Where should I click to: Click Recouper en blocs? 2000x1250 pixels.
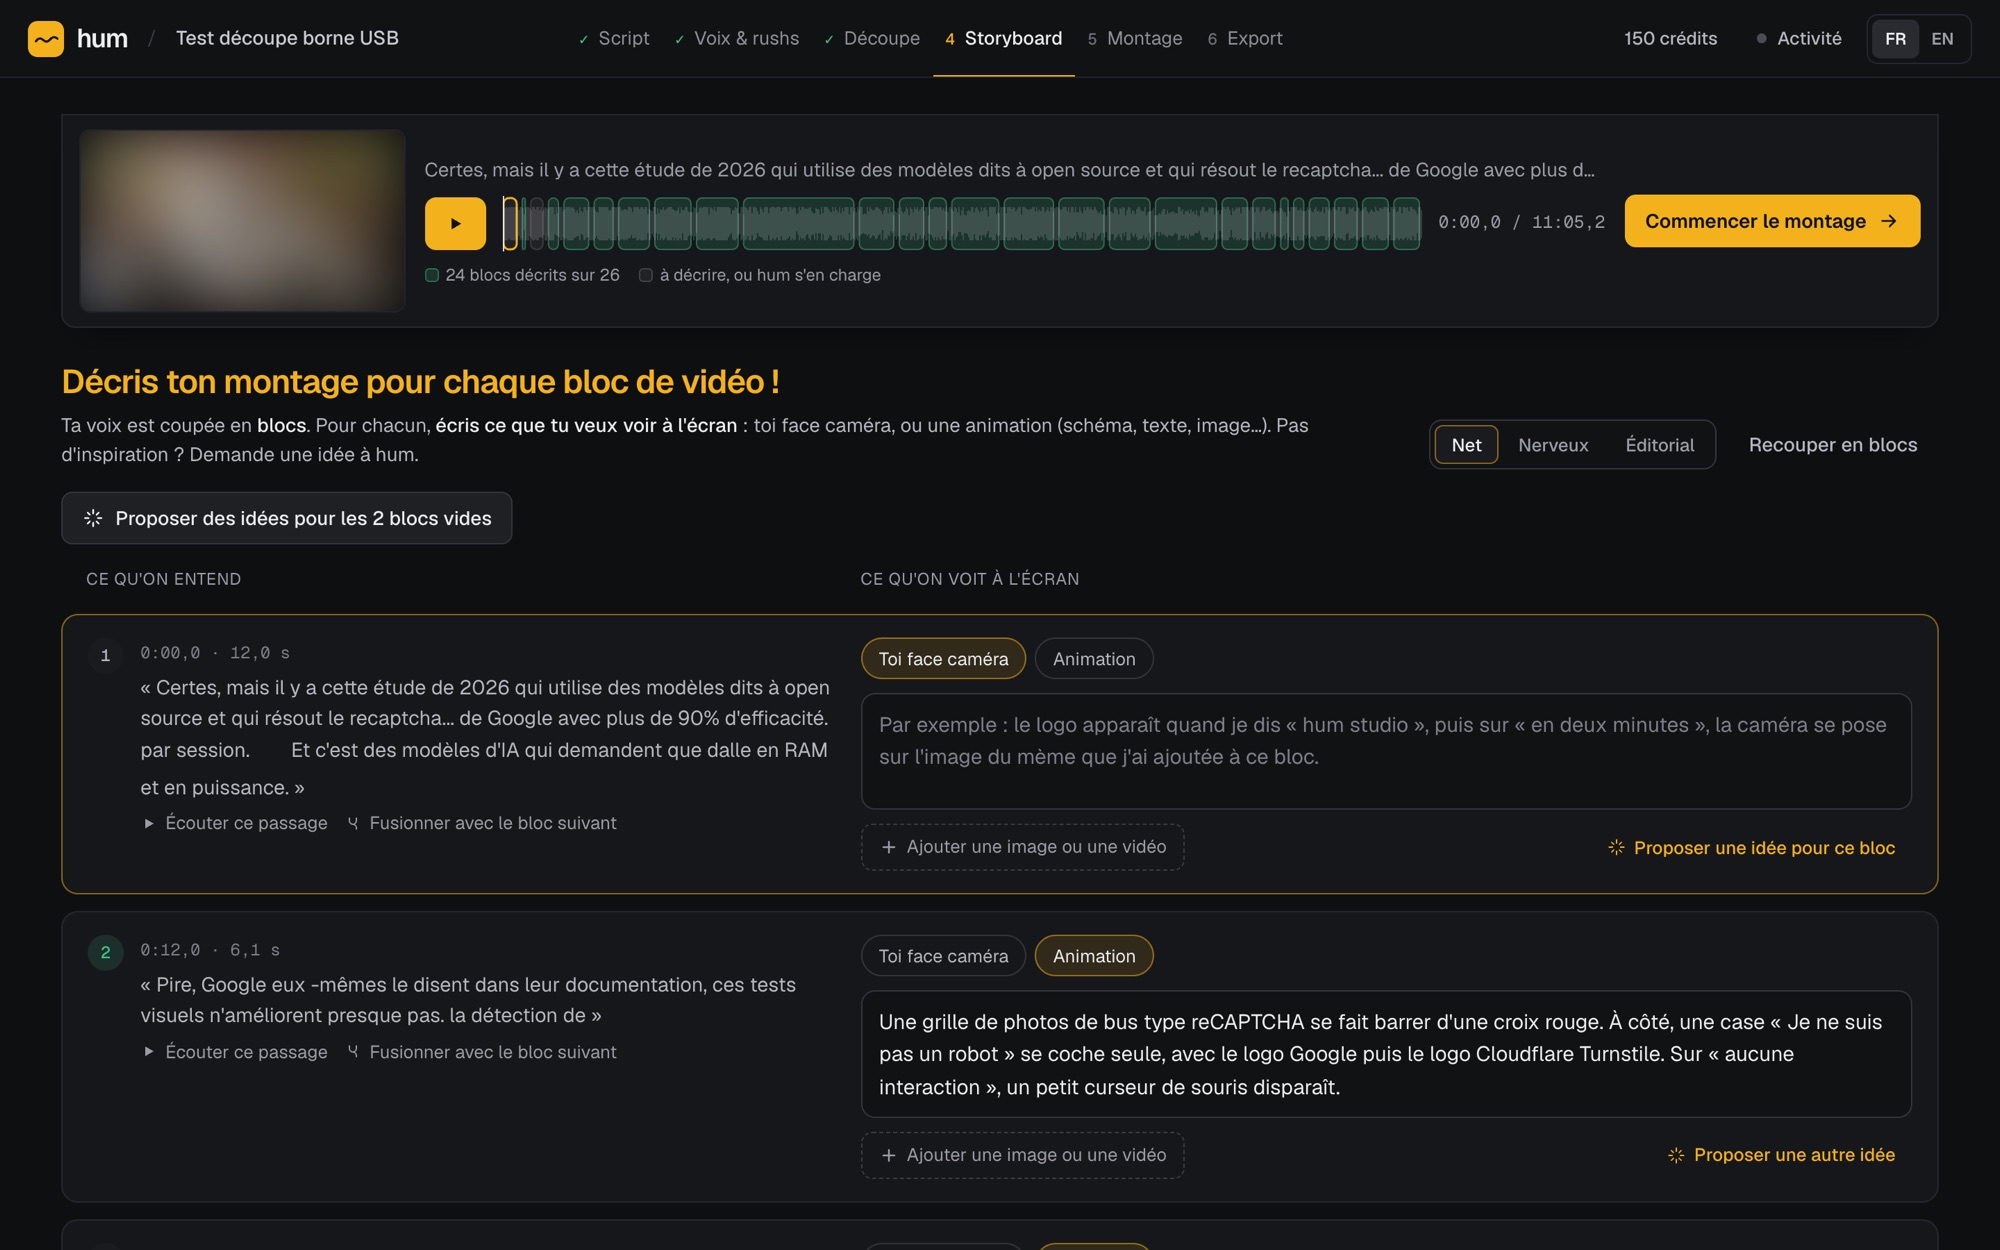pyautogui.click(x=1832, y=445)
